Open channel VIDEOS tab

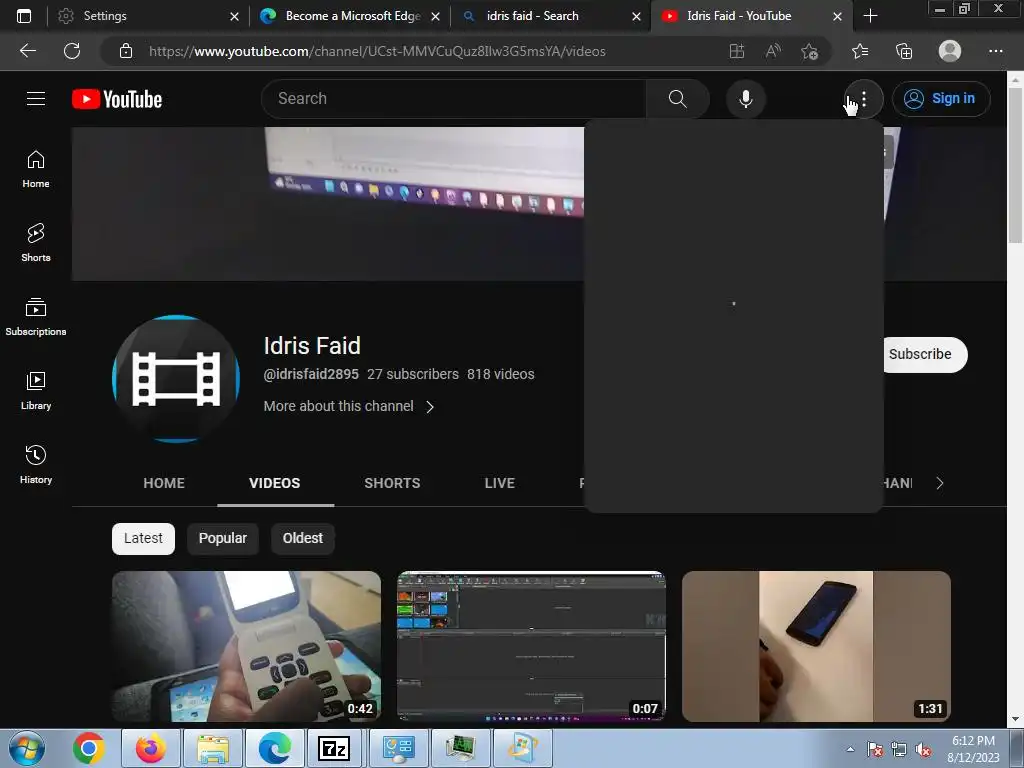[275, 483]
